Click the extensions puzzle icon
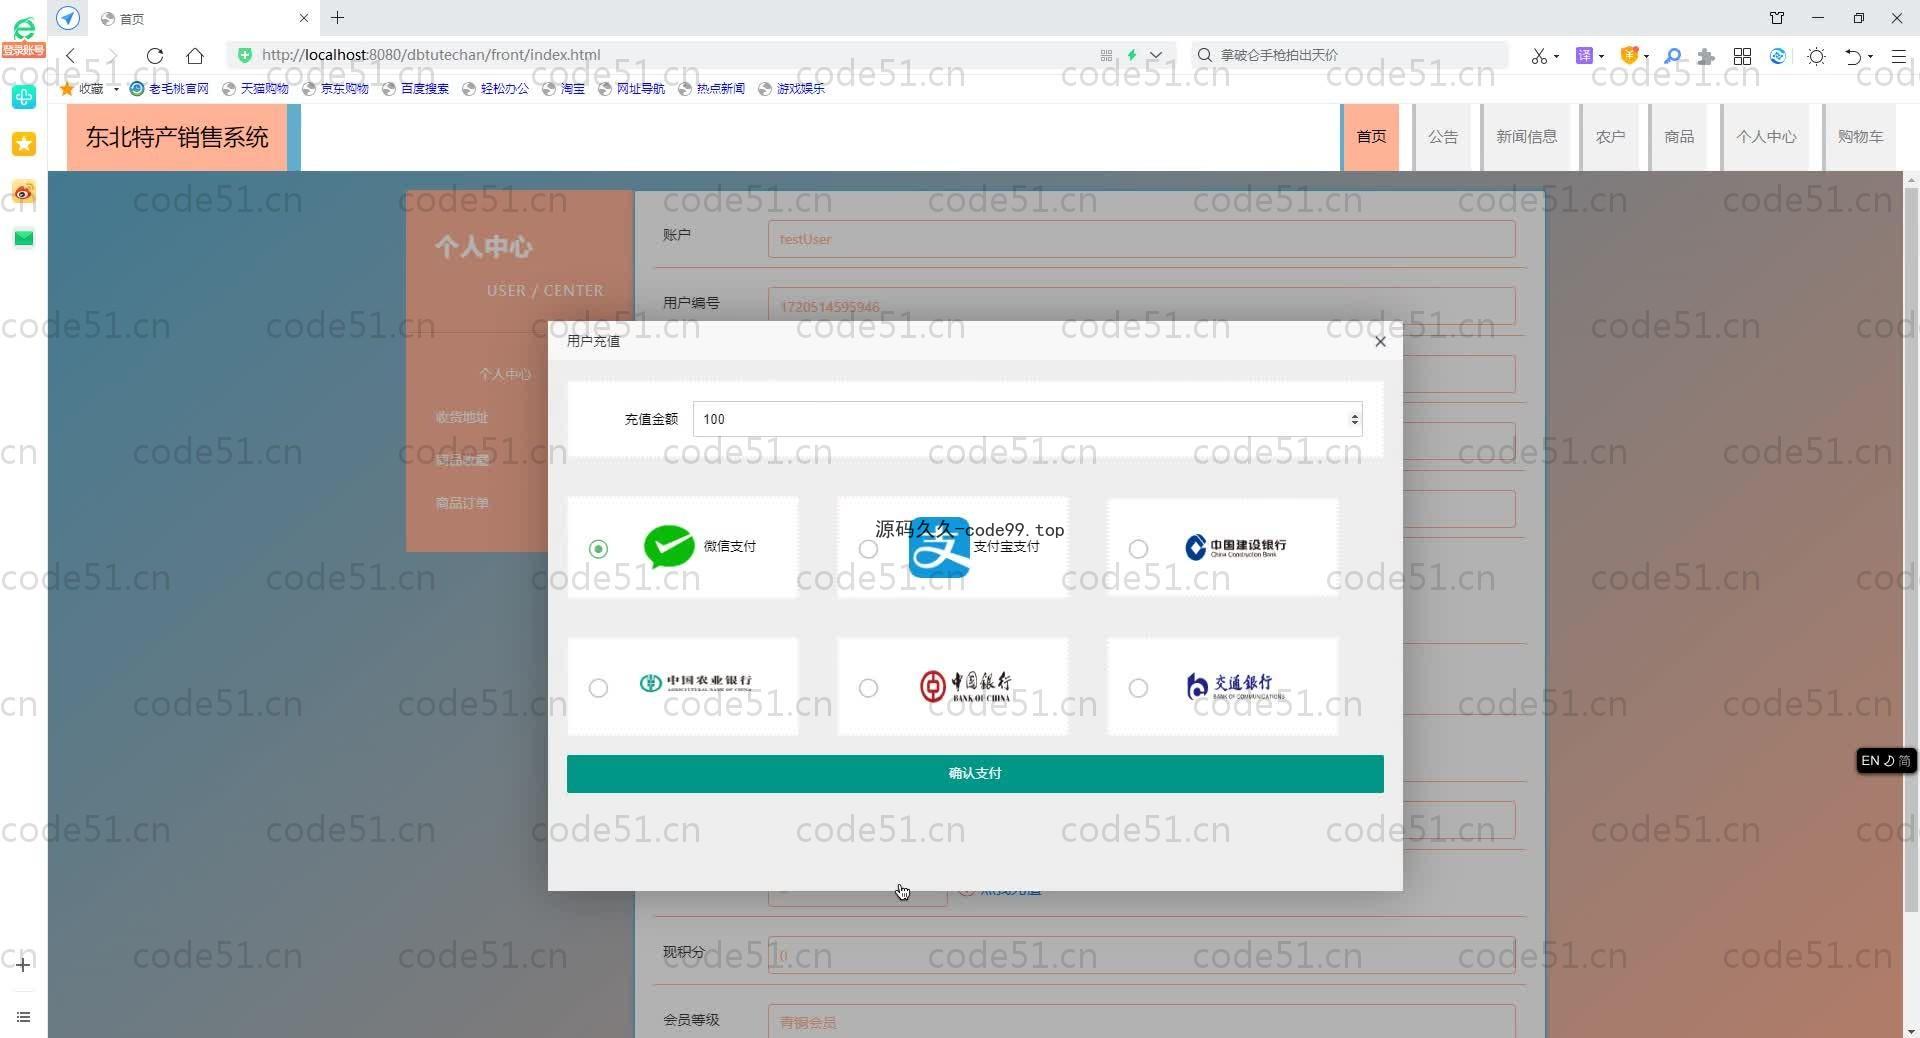This screenshot has width=1920, height=1038. [x=1706, y=56]
